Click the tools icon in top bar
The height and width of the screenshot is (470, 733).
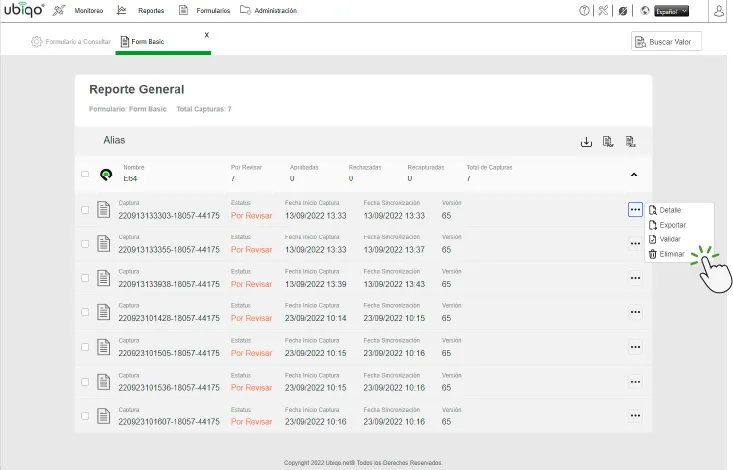tap(604, 10)
